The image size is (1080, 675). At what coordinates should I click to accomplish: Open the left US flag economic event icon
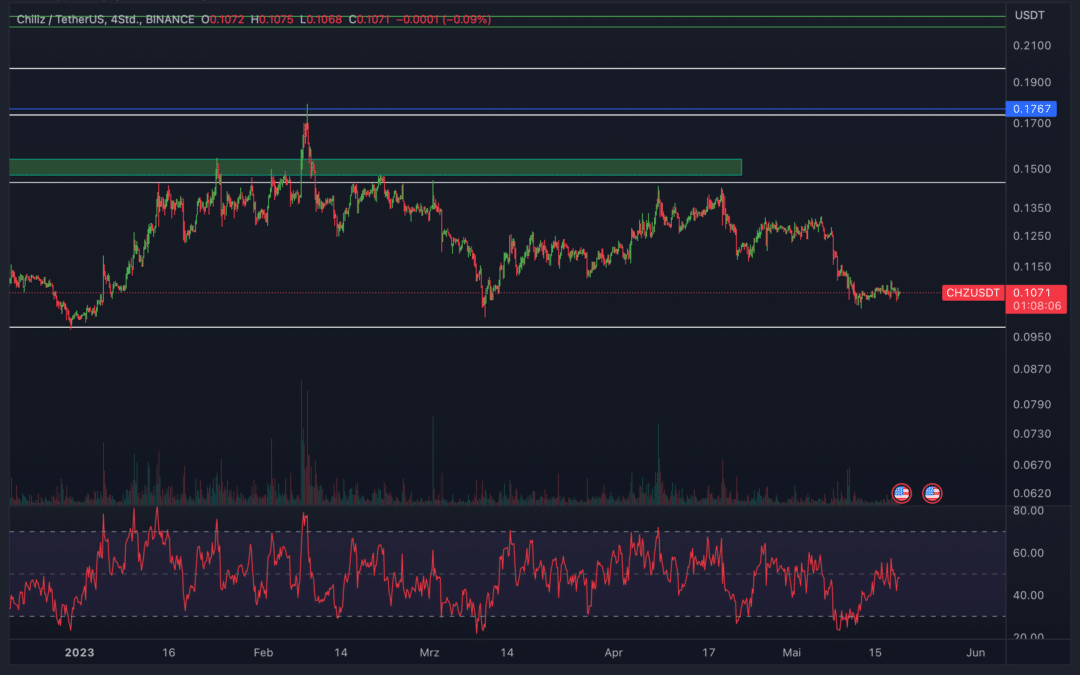[x=902, y=493]
